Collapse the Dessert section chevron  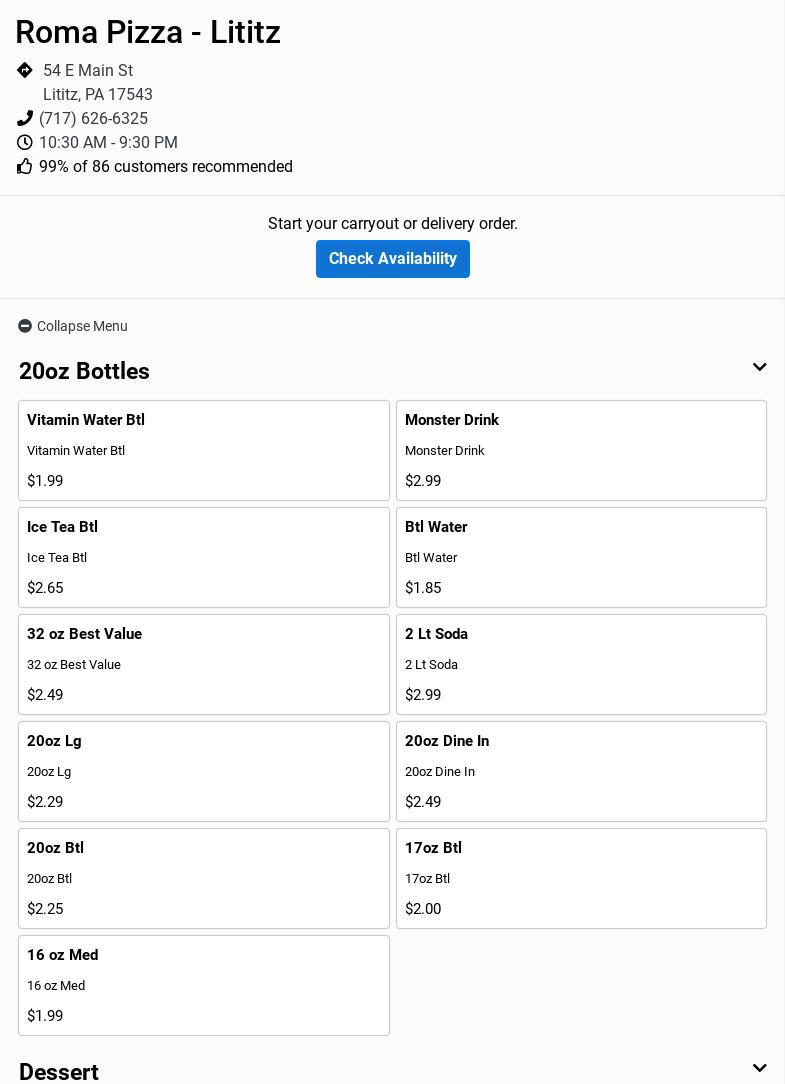pyautogui.click(x=759, y=1069)
